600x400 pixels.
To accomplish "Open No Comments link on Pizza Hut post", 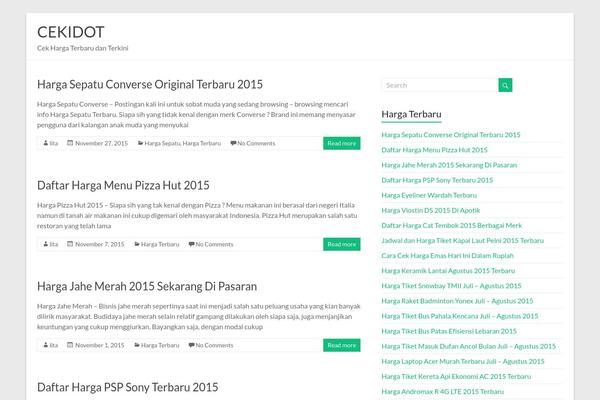I will (x=214, y=244).
